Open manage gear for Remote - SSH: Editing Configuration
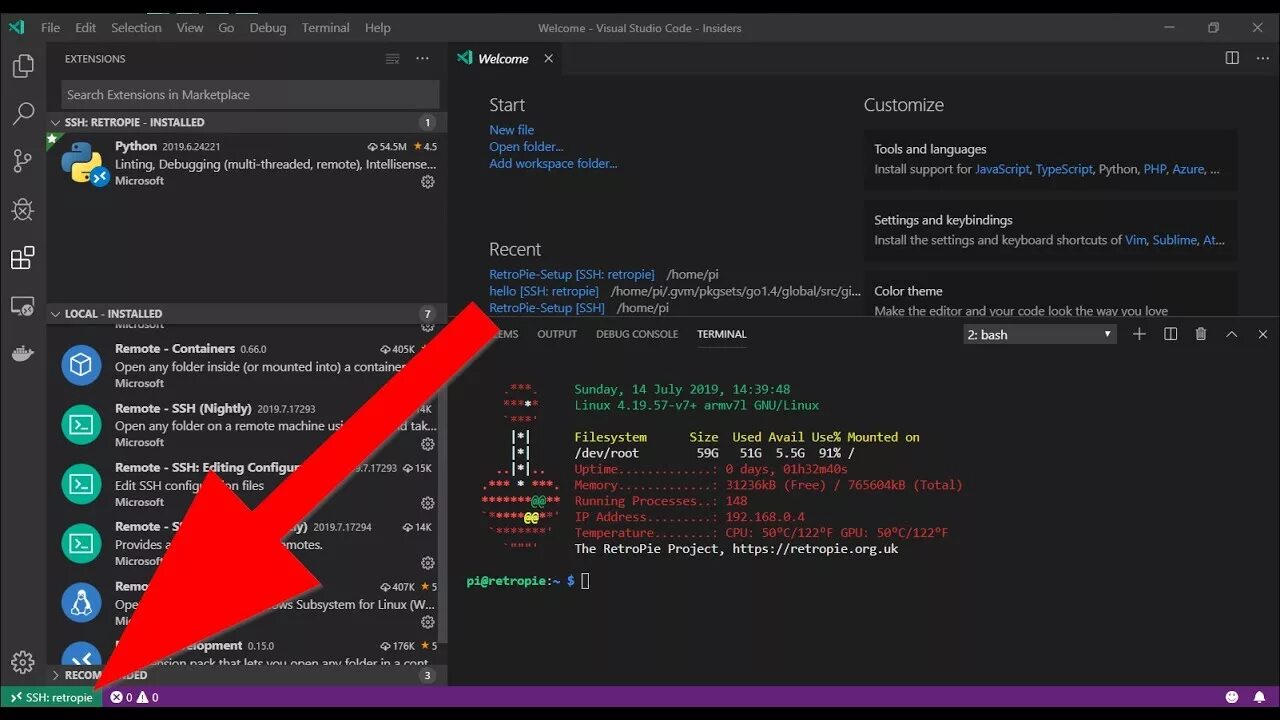Viewport: 1280px width, 720px height. coord(428,503)
